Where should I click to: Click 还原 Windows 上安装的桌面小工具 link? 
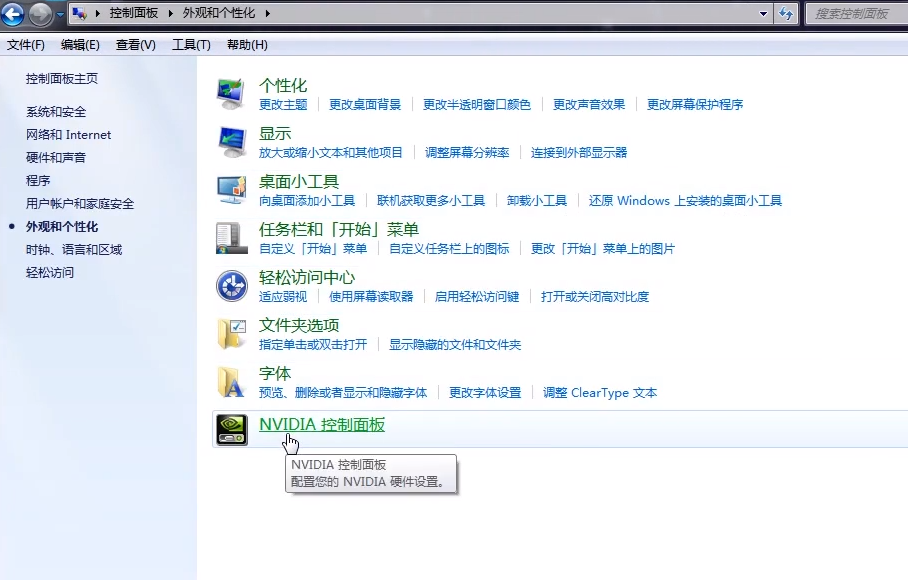point(685,200)
